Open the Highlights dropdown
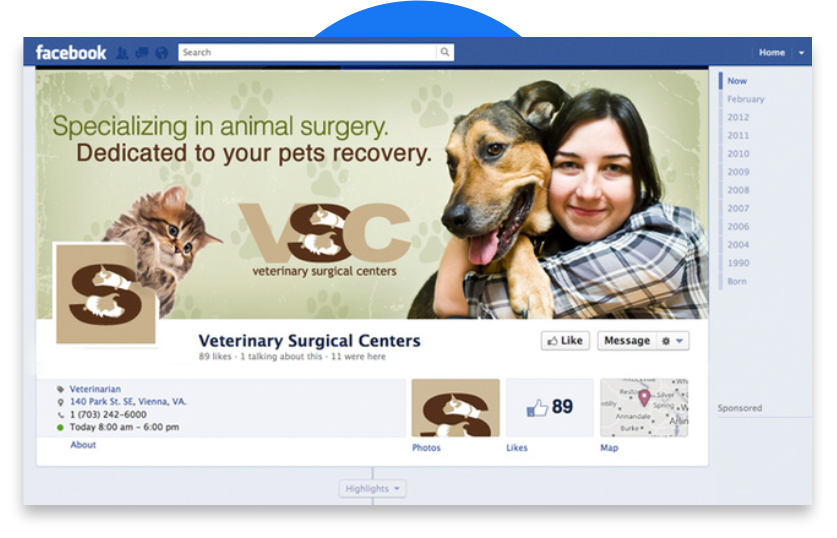The height and width of the screenshot is (538, 837). point(373,488)
